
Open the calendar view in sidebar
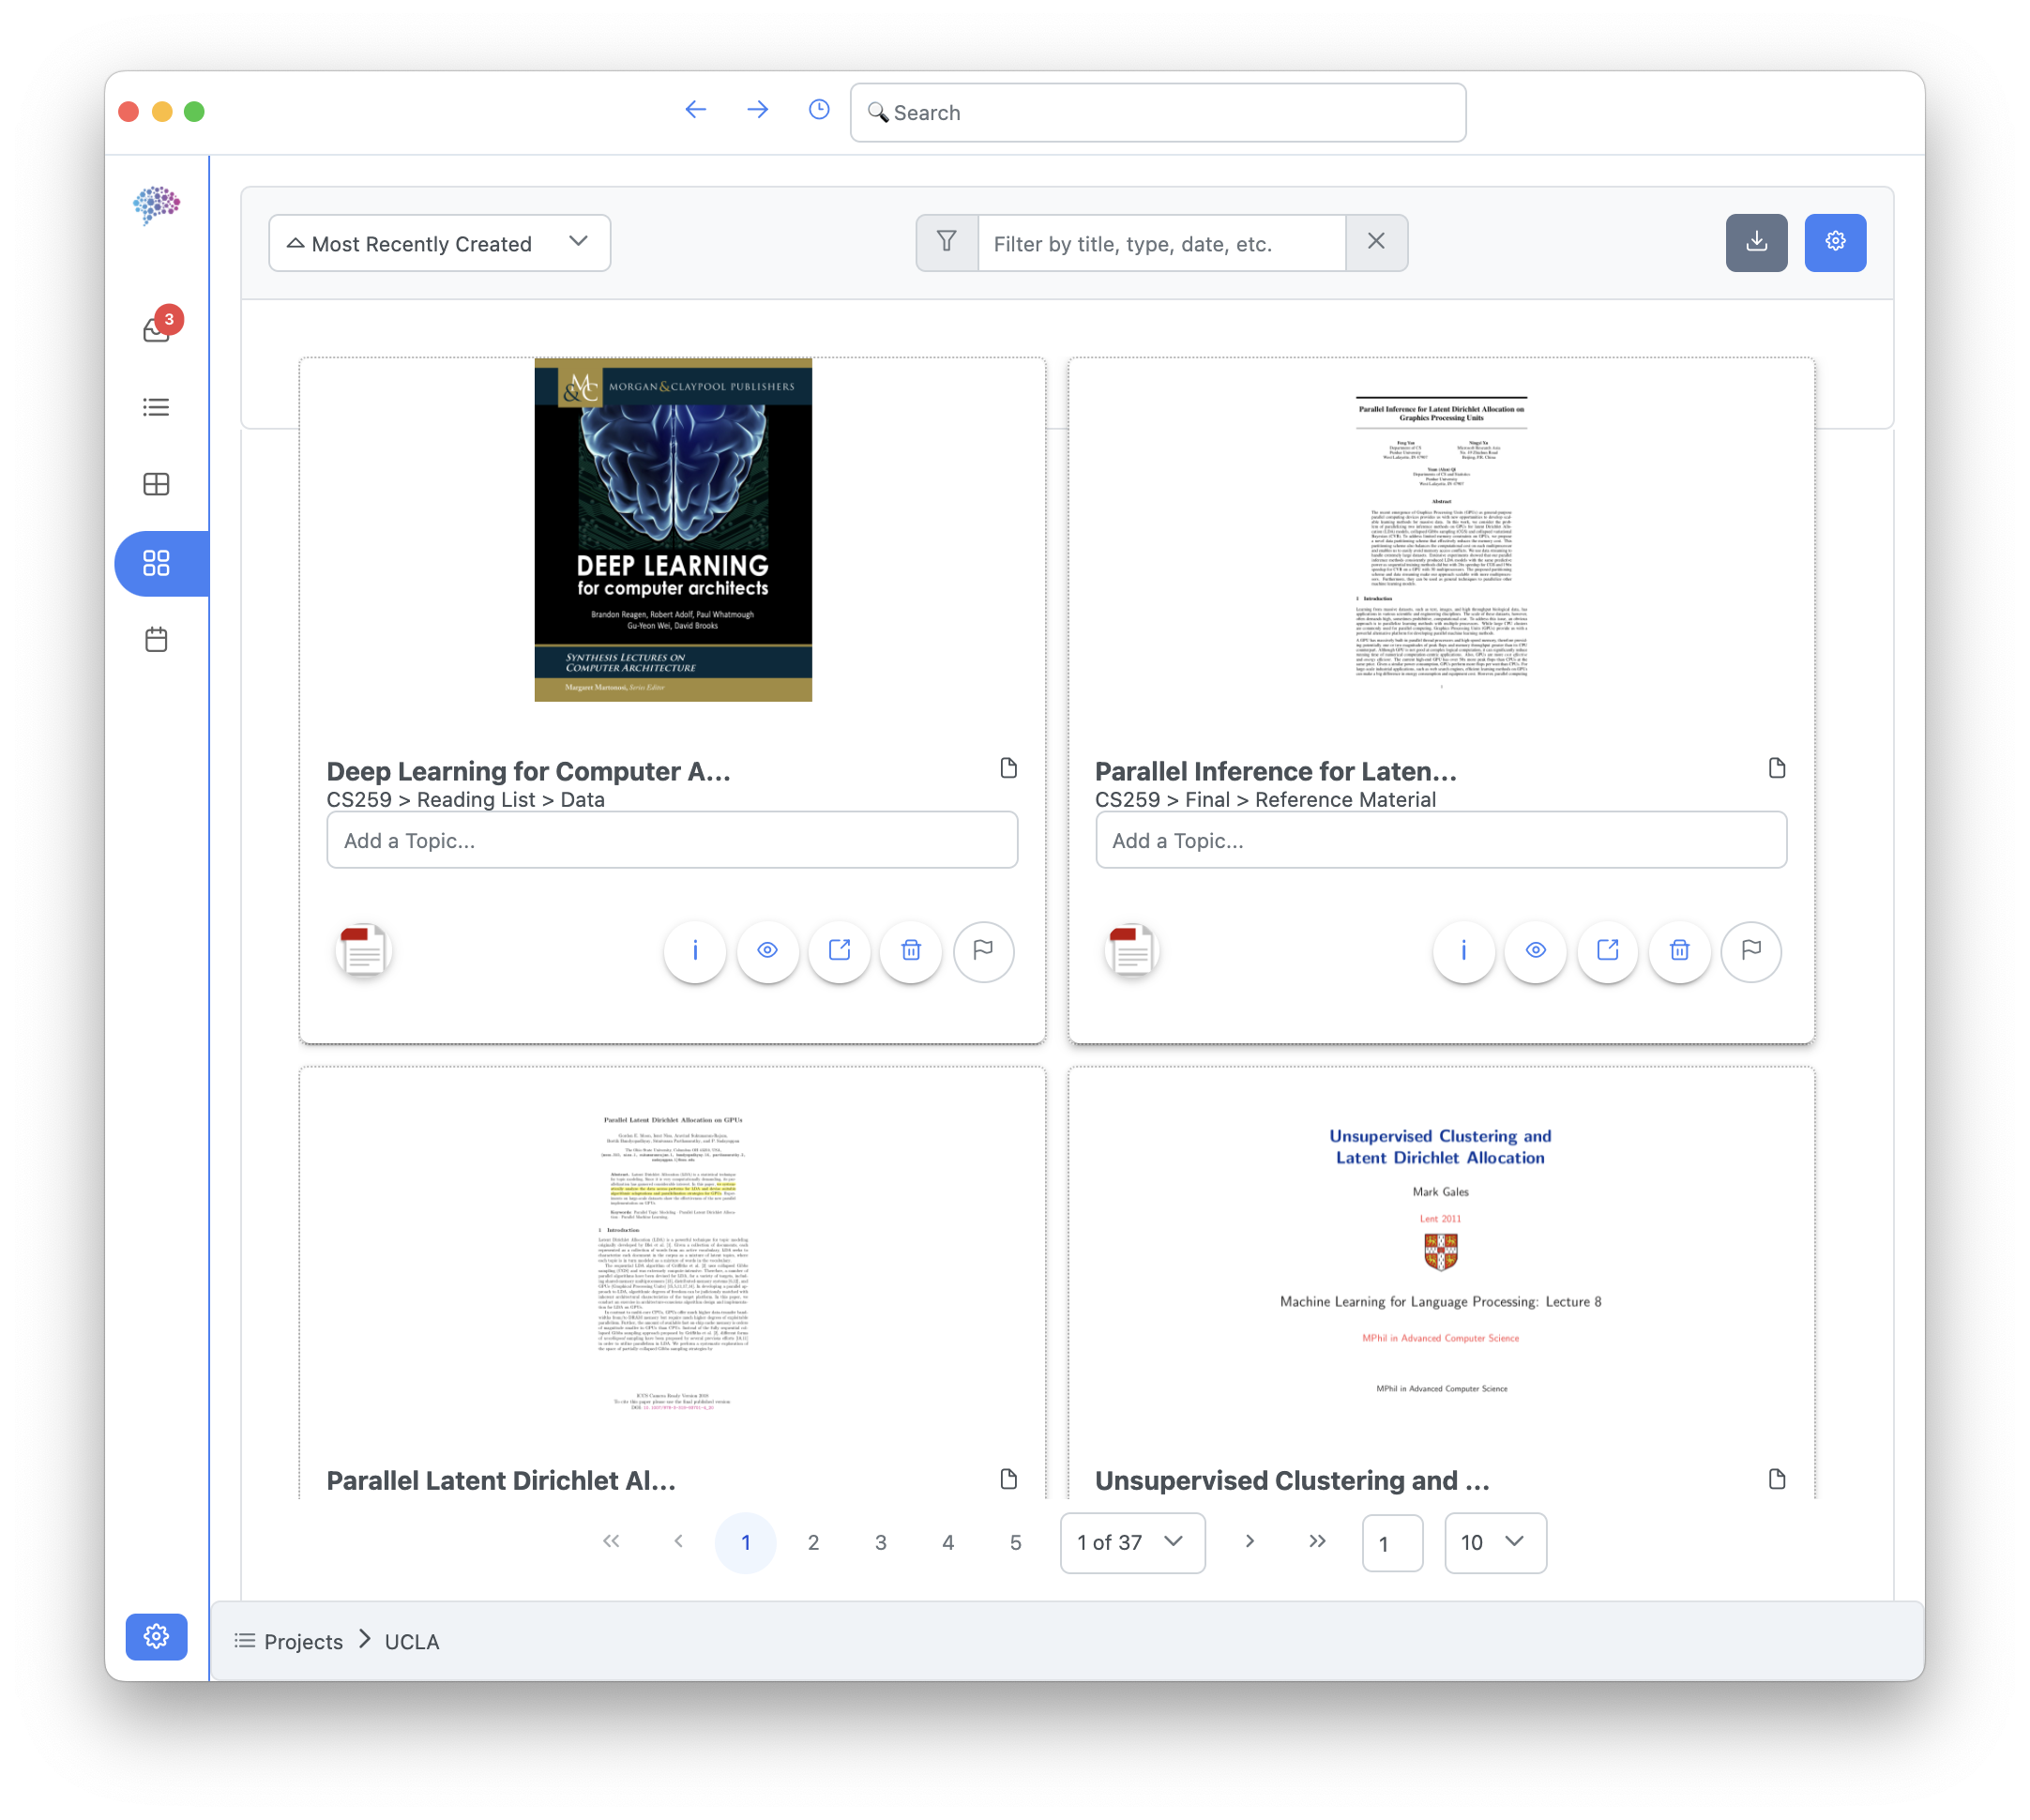click(156, 639)
